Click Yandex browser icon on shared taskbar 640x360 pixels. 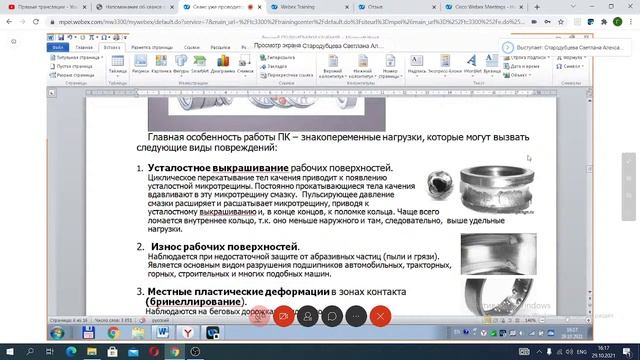pyautogui.click(x=188, y=333)
